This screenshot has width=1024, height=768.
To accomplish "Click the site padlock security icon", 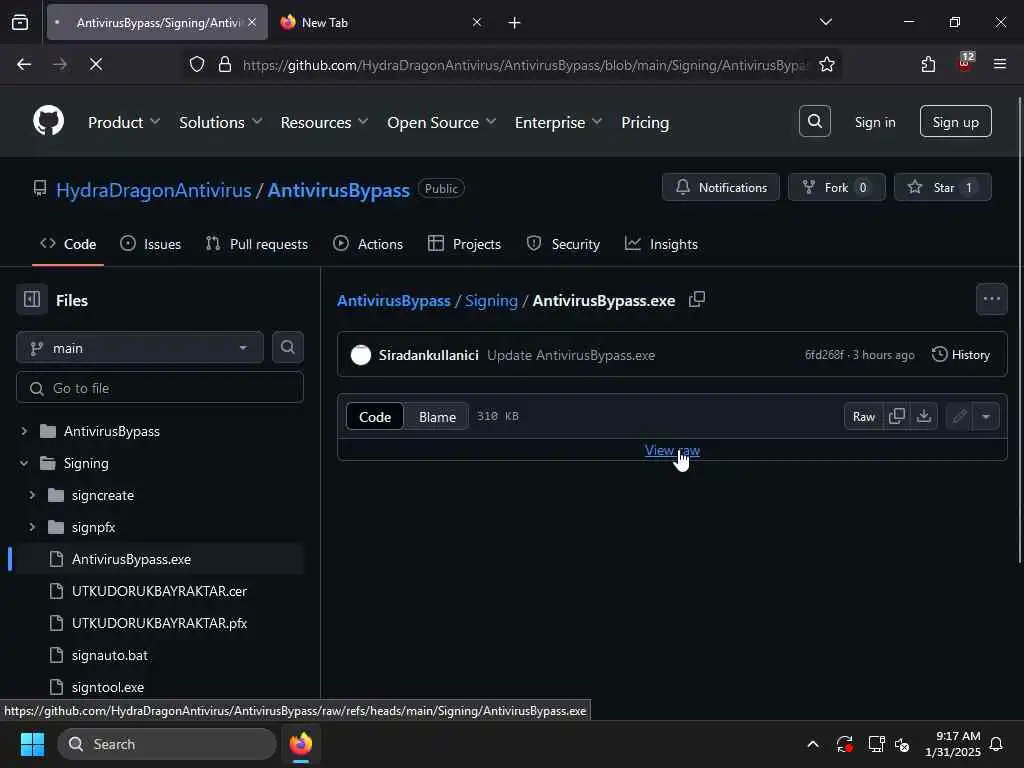I will pos(225,64).
